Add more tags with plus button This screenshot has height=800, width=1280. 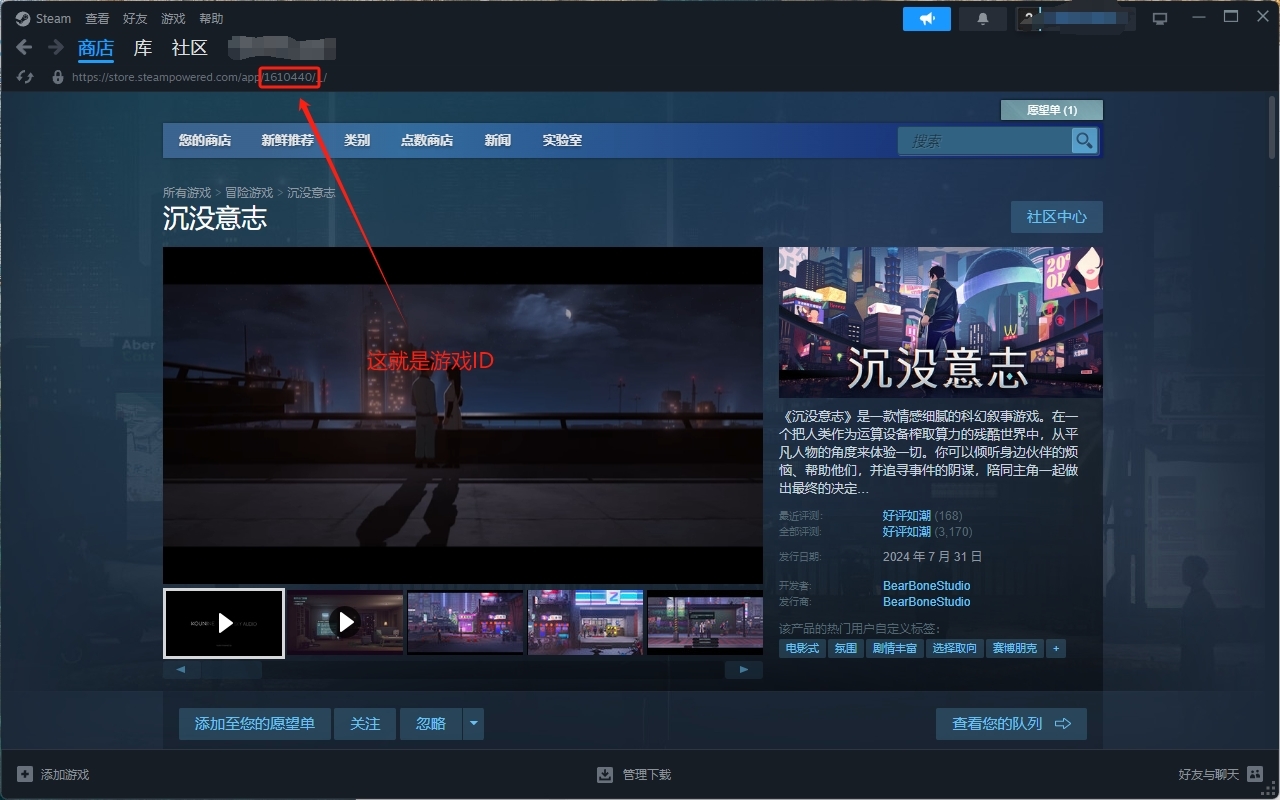(1056, 648)
